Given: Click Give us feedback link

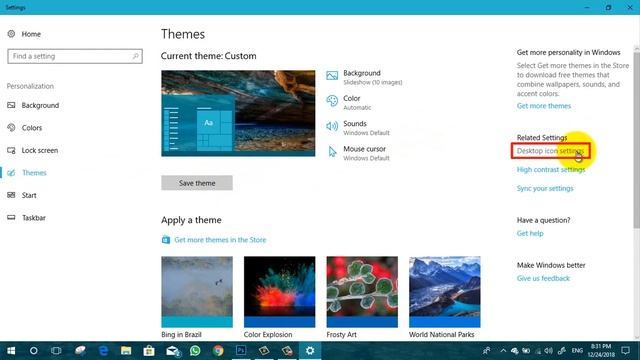Looking at the screenshot, I should (x=543, y=278).
